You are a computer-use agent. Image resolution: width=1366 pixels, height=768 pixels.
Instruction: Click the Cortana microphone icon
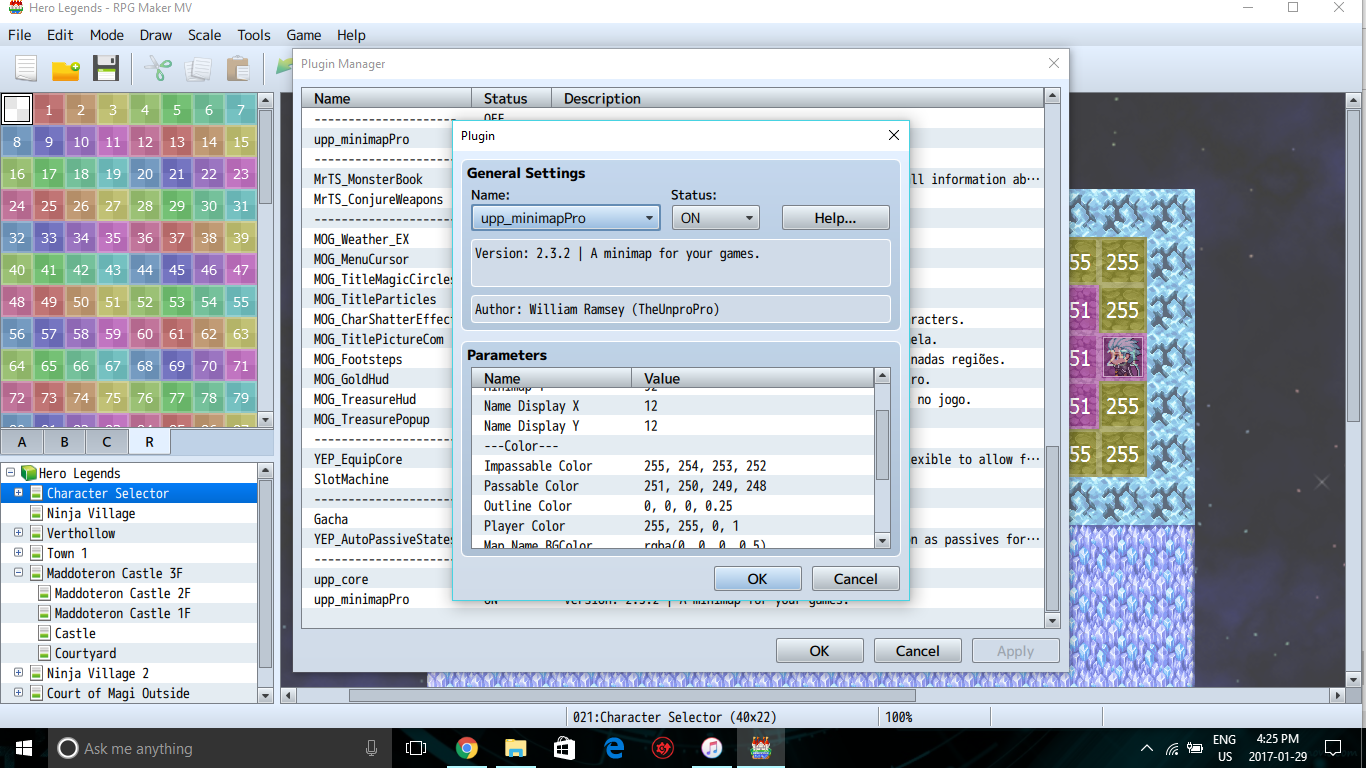tap(372, 748)
